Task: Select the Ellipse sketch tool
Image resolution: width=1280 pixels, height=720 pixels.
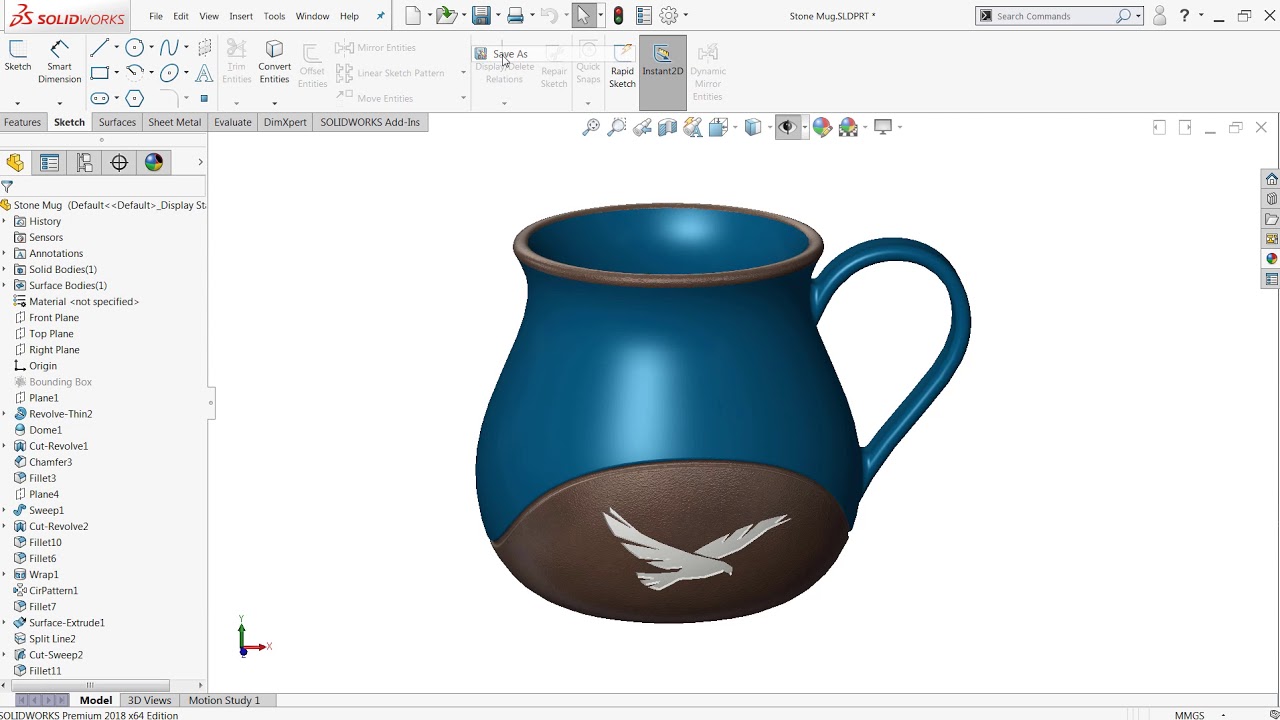Action: tap(169, 72)
